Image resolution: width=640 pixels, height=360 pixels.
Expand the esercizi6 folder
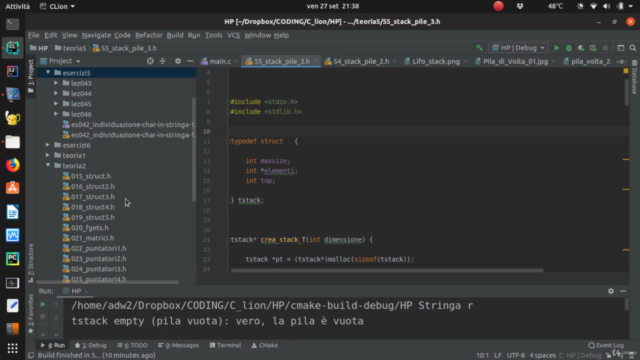point(48,145)
